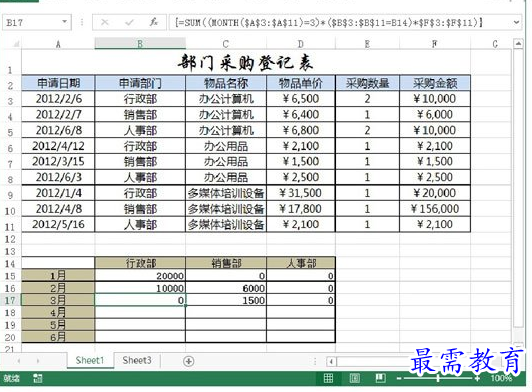Switch to Normal view in status bar
The width and height of the screenshot is (532, 392).
pyautogui.click(x=328, y=378)
